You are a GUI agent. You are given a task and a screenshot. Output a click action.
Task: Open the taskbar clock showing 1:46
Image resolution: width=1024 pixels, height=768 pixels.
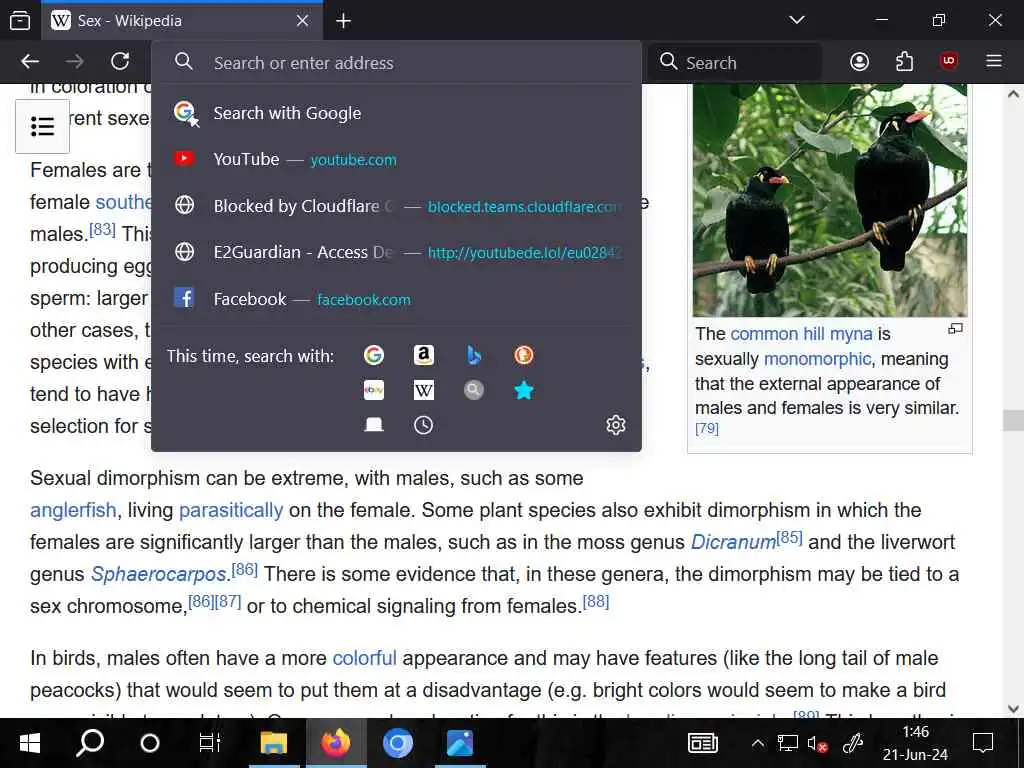pos(916,743)
